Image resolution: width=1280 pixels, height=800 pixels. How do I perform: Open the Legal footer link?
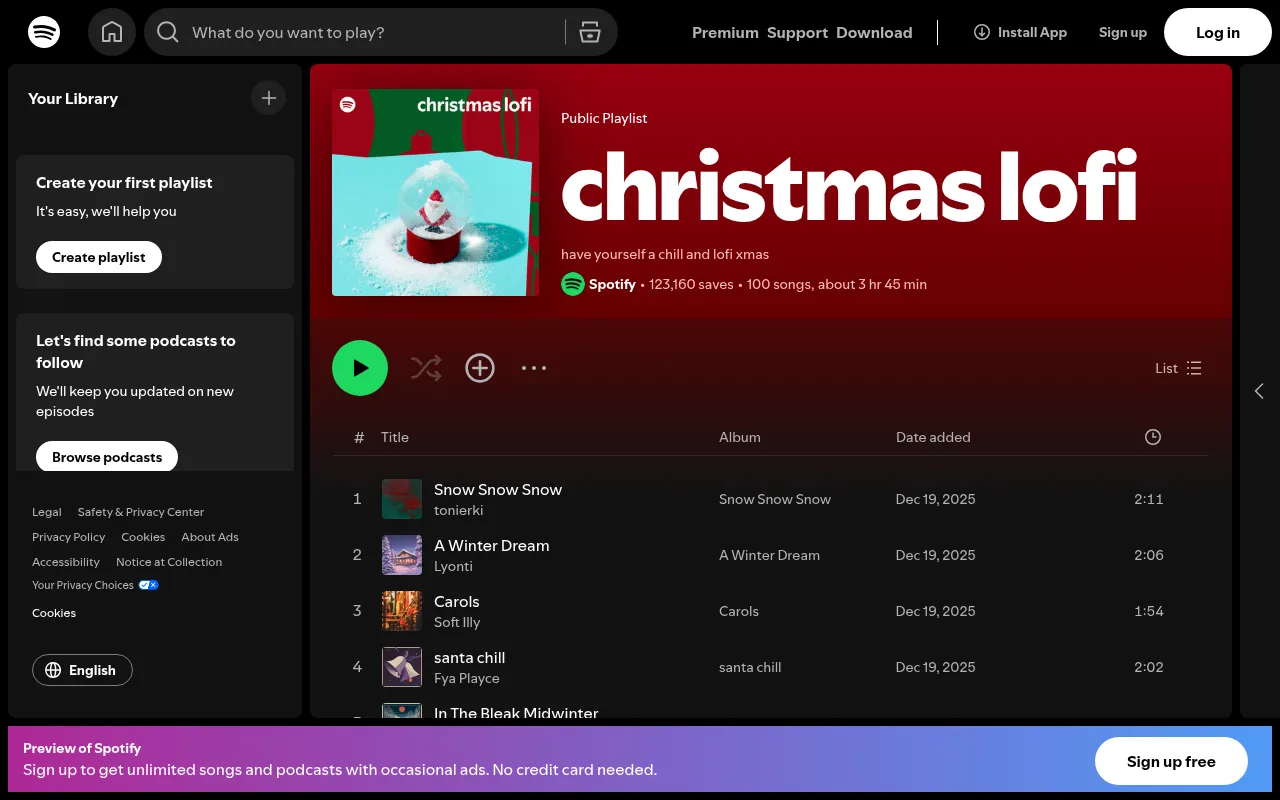(x=47, y=512)
